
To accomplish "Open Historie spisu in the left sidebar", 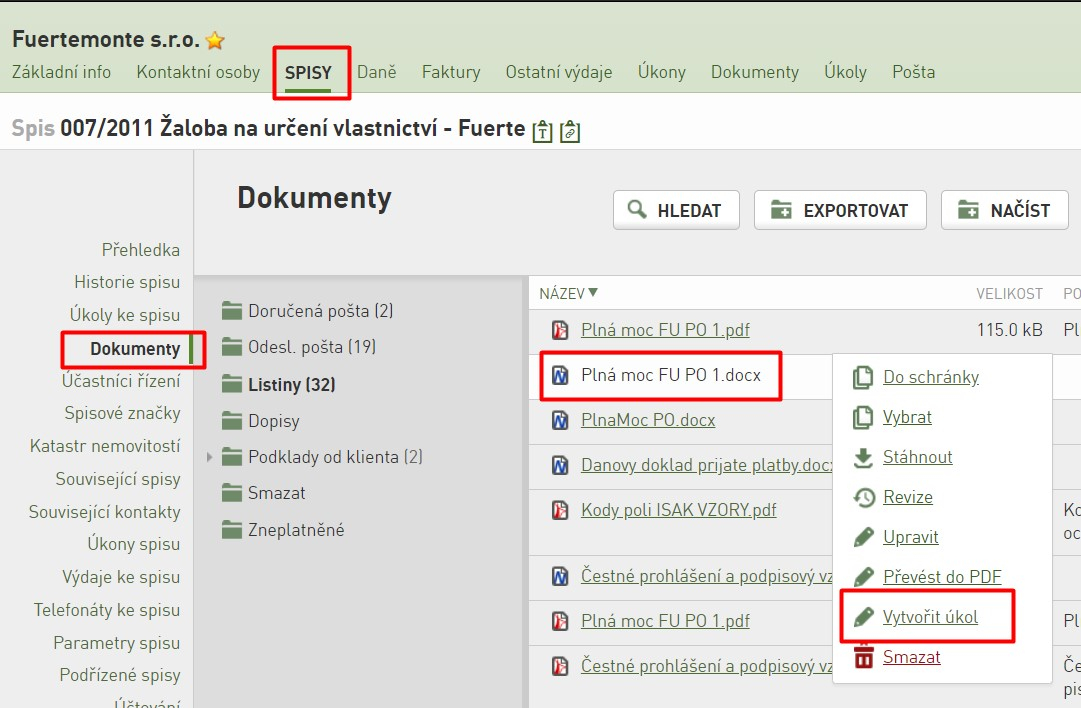I will (x=127, y=282).
